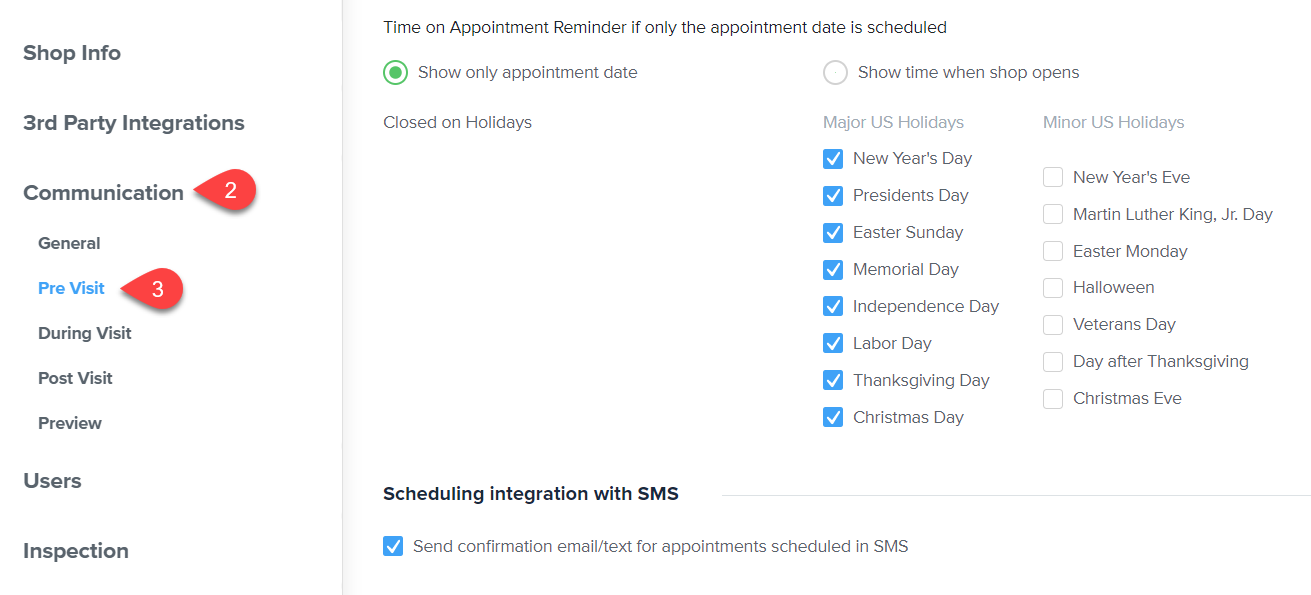The height and width of the screenshot is (595, 1311).
Task: Collapse the Communication section
Action: (x=103, y=193)
